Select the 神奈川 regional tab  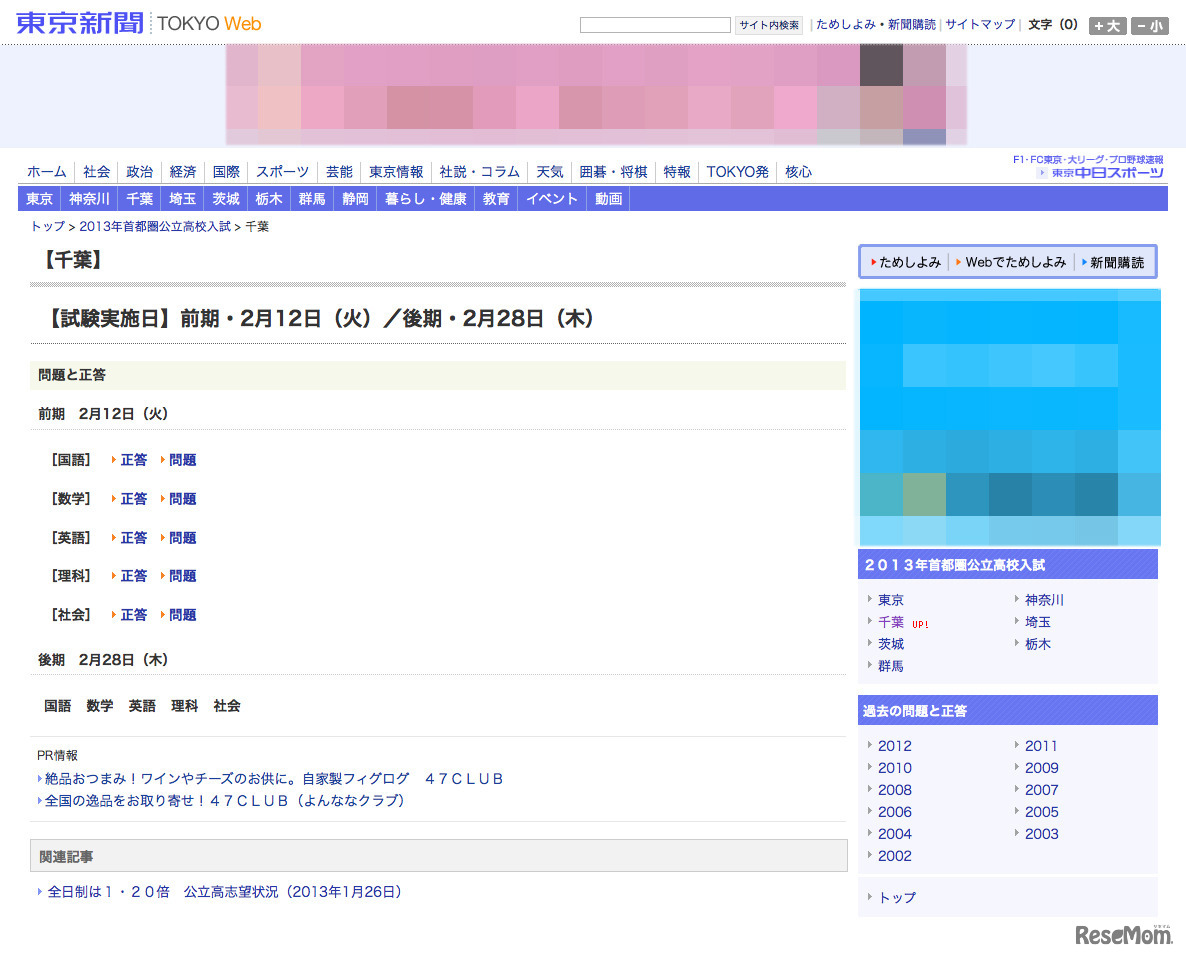(89, 199)
